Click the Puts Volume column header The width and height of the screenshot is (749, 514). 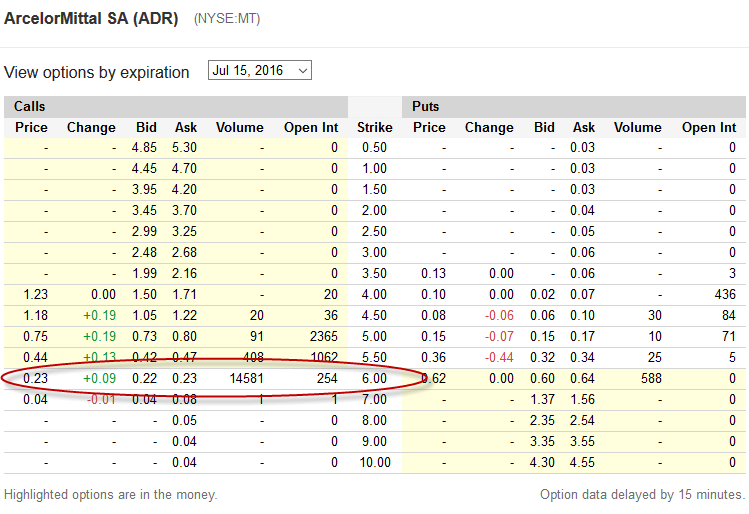pyautogui.click(x=638, y=128)
